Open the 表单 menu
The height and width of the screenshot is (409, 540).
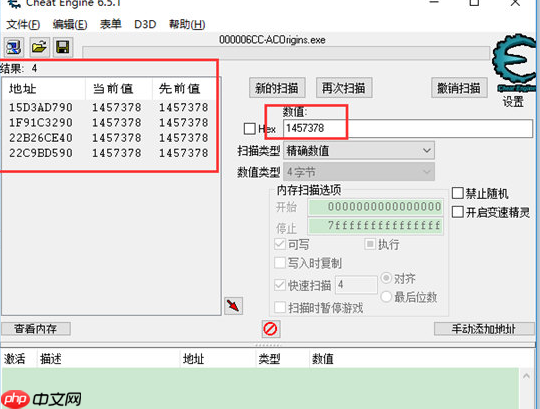111,24
